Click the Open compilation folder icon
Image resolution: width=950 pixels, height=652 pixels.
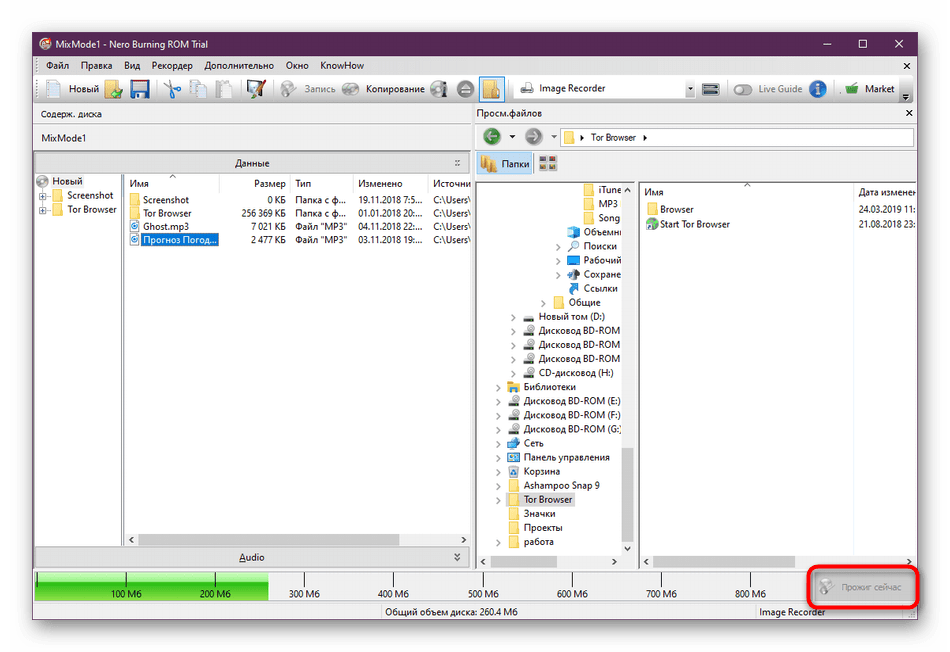(x=114, y=89)
